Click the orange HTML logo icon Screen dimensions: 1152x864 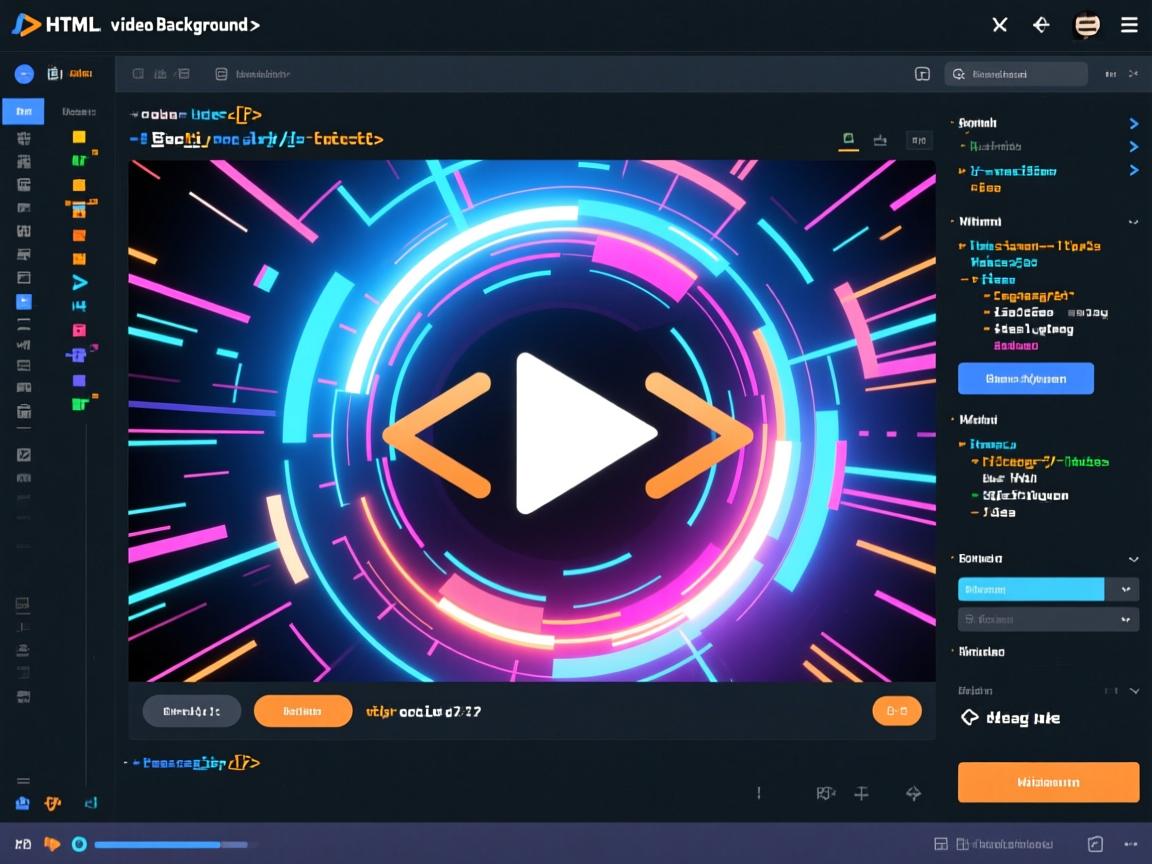(x=26, y=25)
